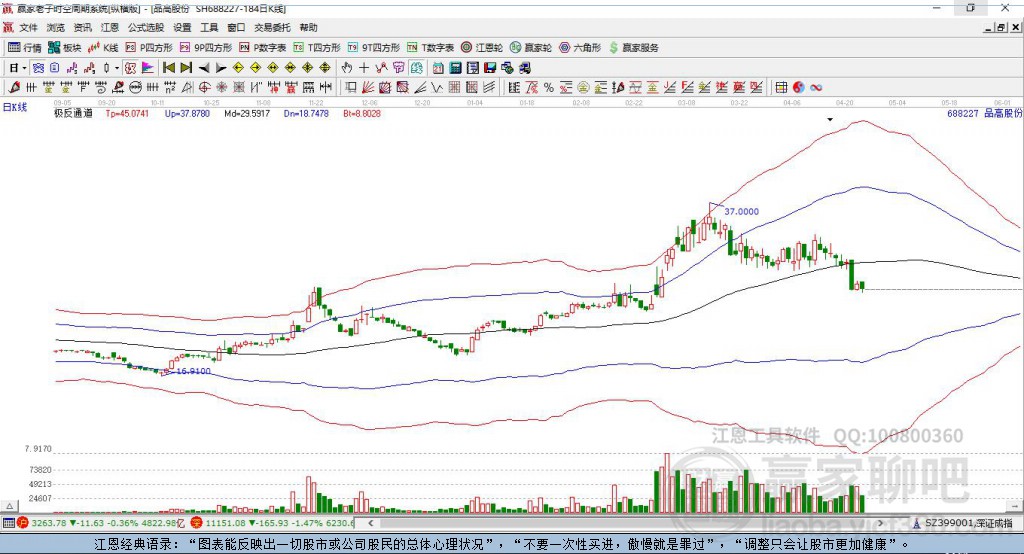
Task: Open the 六角形 hexagon tool
Action: pos(580,48)
